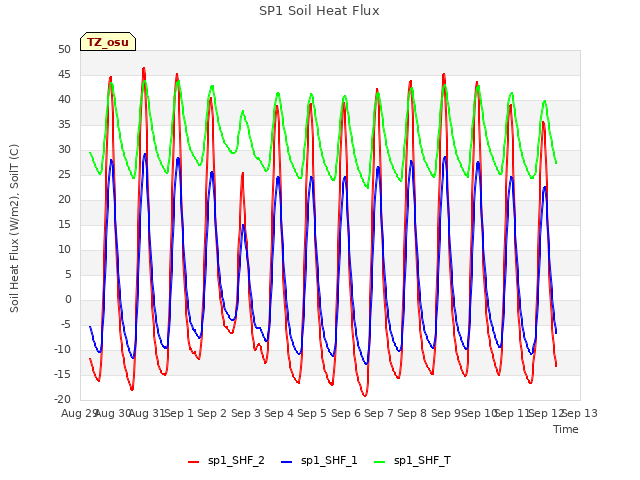This screenshot has height=480, width=640.
Task: Click the Y-axis label Soil Heat Flux
Action: click(x=14, y=228)
